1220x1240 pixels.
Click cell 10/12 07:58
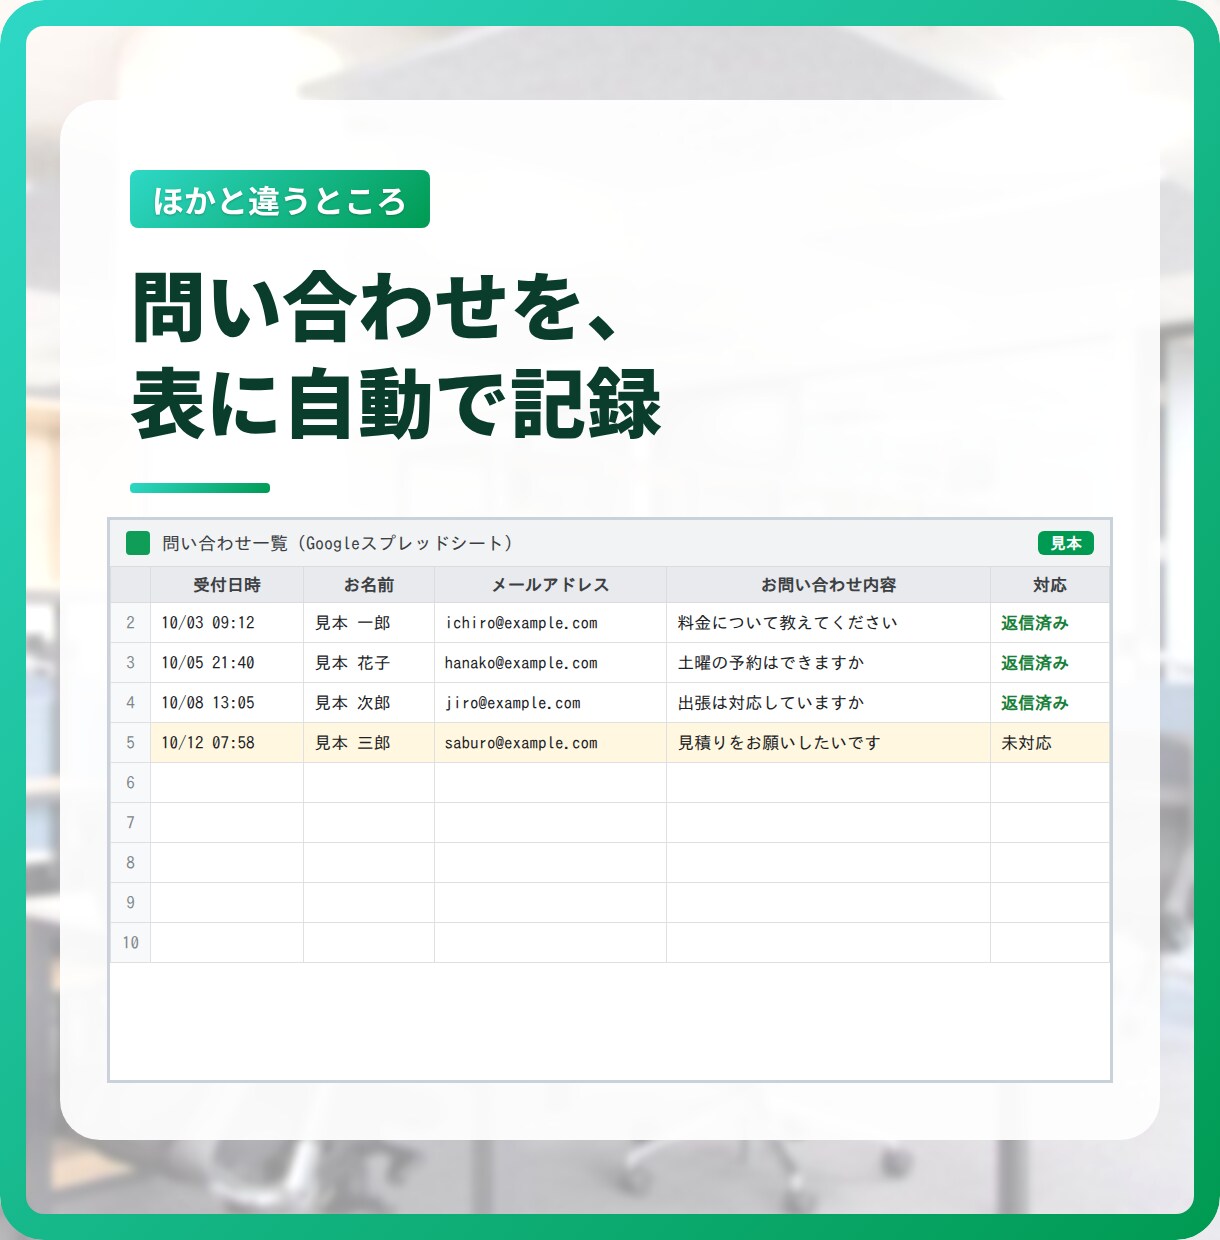(227, 743)
